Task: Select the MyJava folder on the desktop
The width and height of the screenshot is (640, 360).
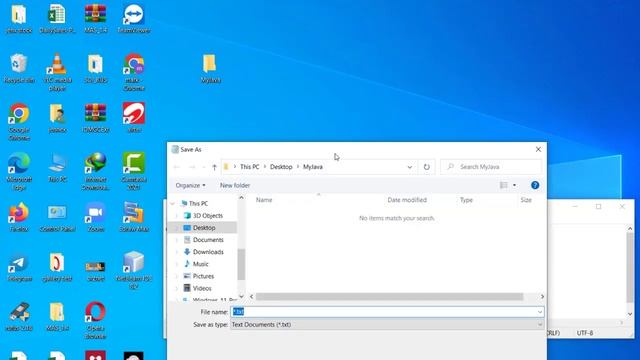Action: [x=210, y=68]
